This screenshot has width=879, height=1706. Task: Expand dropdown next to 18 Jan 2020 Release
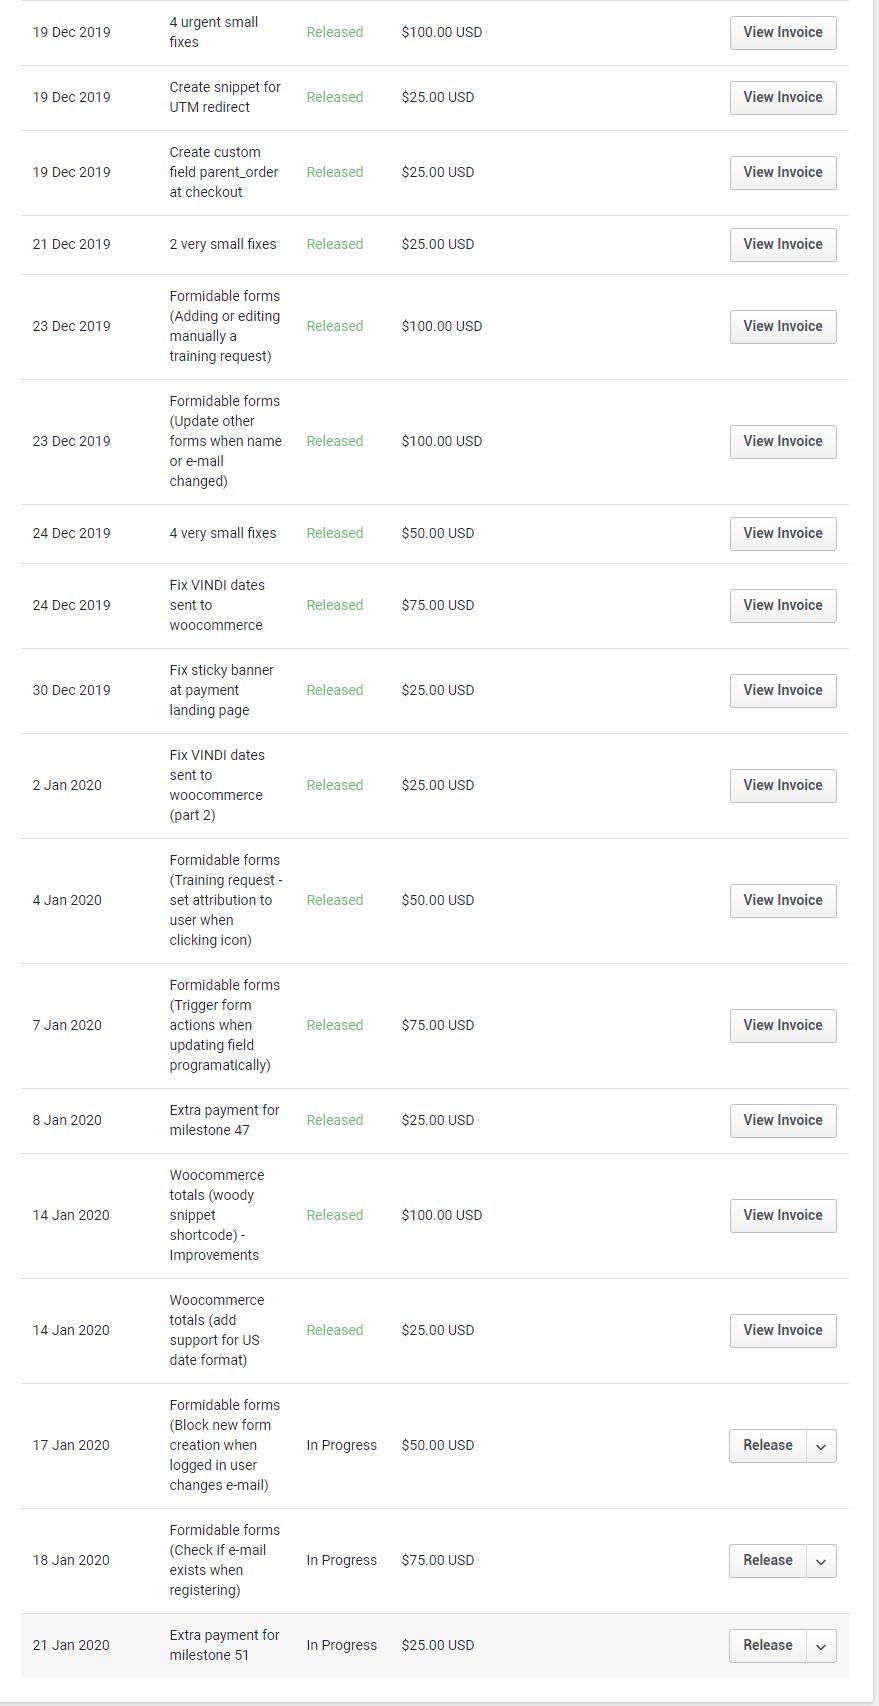pyautogui.click(x=821, y=1561)
